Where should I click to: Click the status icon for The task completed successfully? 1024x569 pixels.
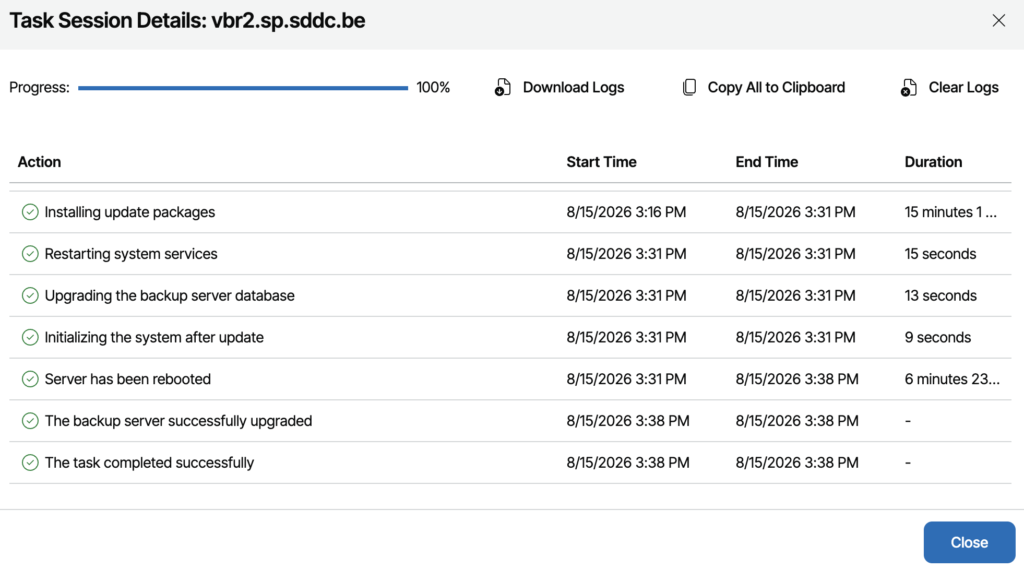(x=30, y=463)
